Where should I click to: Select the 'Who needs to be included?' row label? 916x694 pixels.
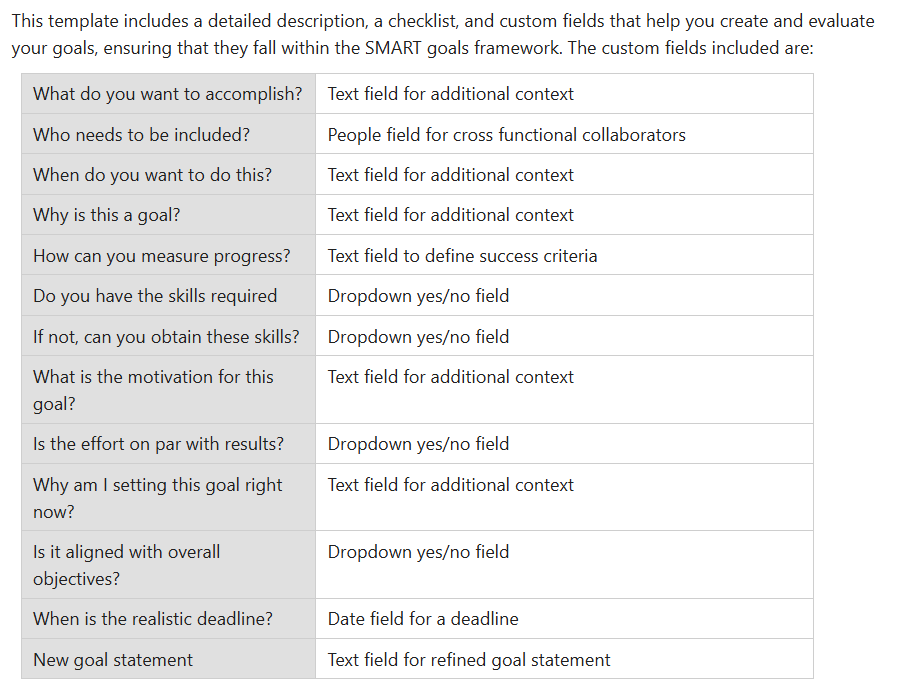[141, 135]
